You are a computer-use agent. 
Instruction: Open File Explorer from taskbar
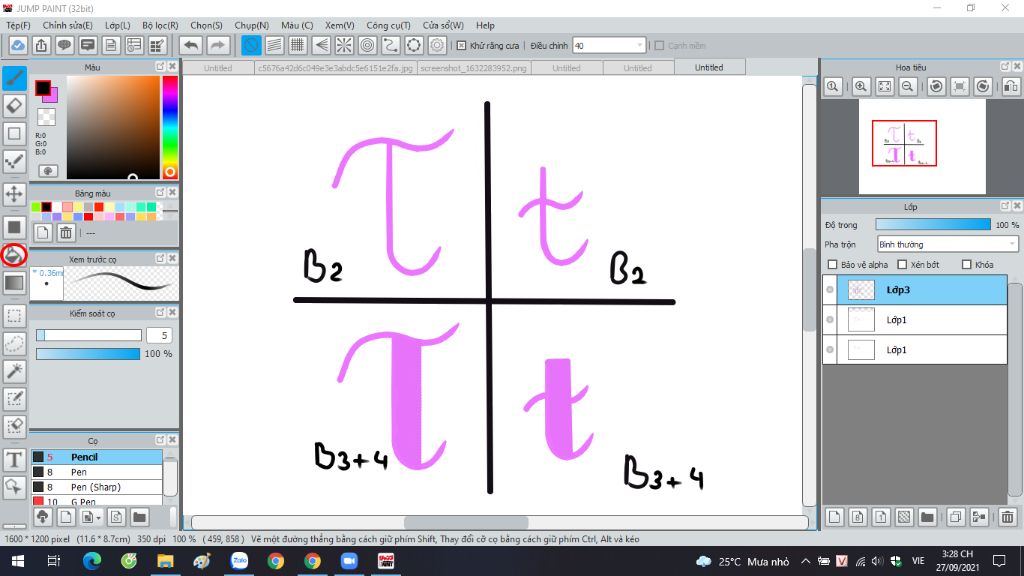coord(165,561)
